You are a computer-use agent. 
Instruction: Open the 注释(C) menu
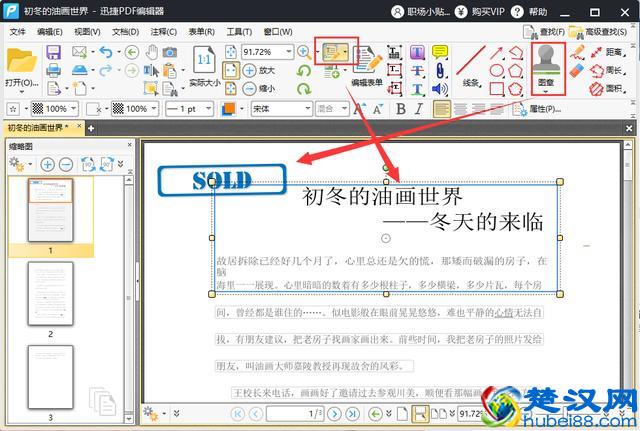click(164, 32)
